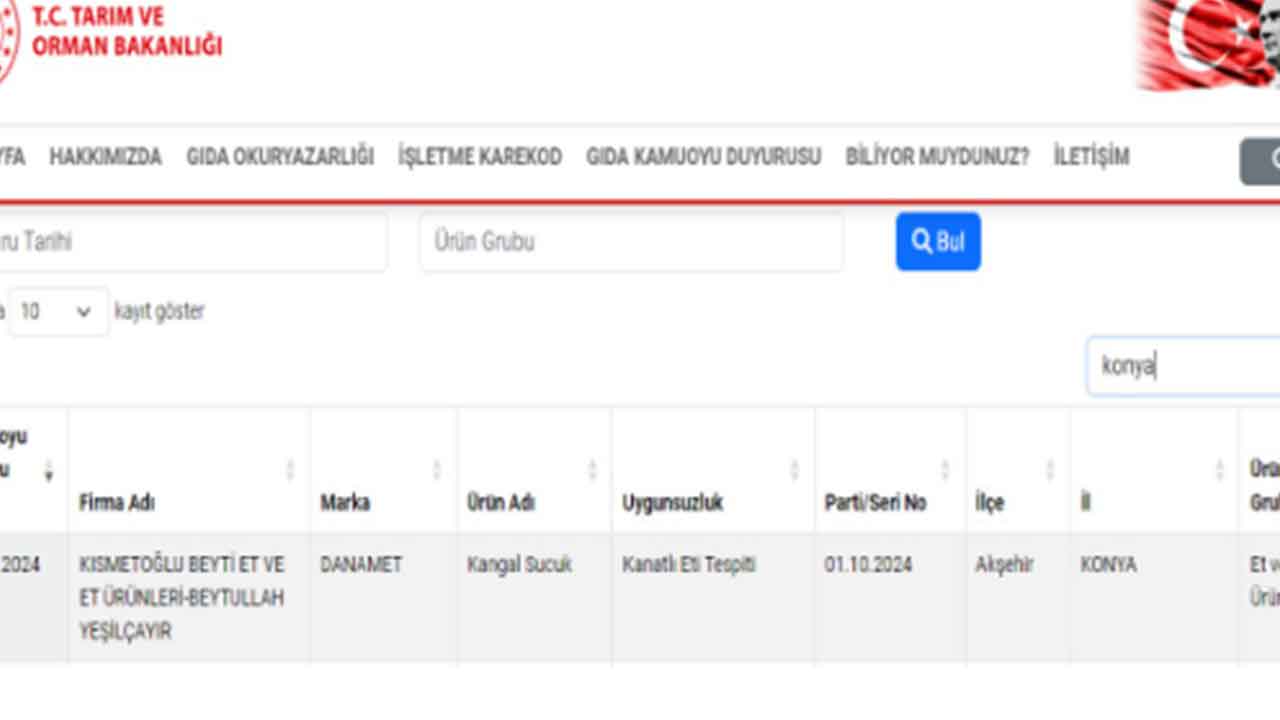Sort table by Ürün Adı column arrows
The height and width of the screenshot is (720, 1280).
pyautogui.click(x=592, y=469)
